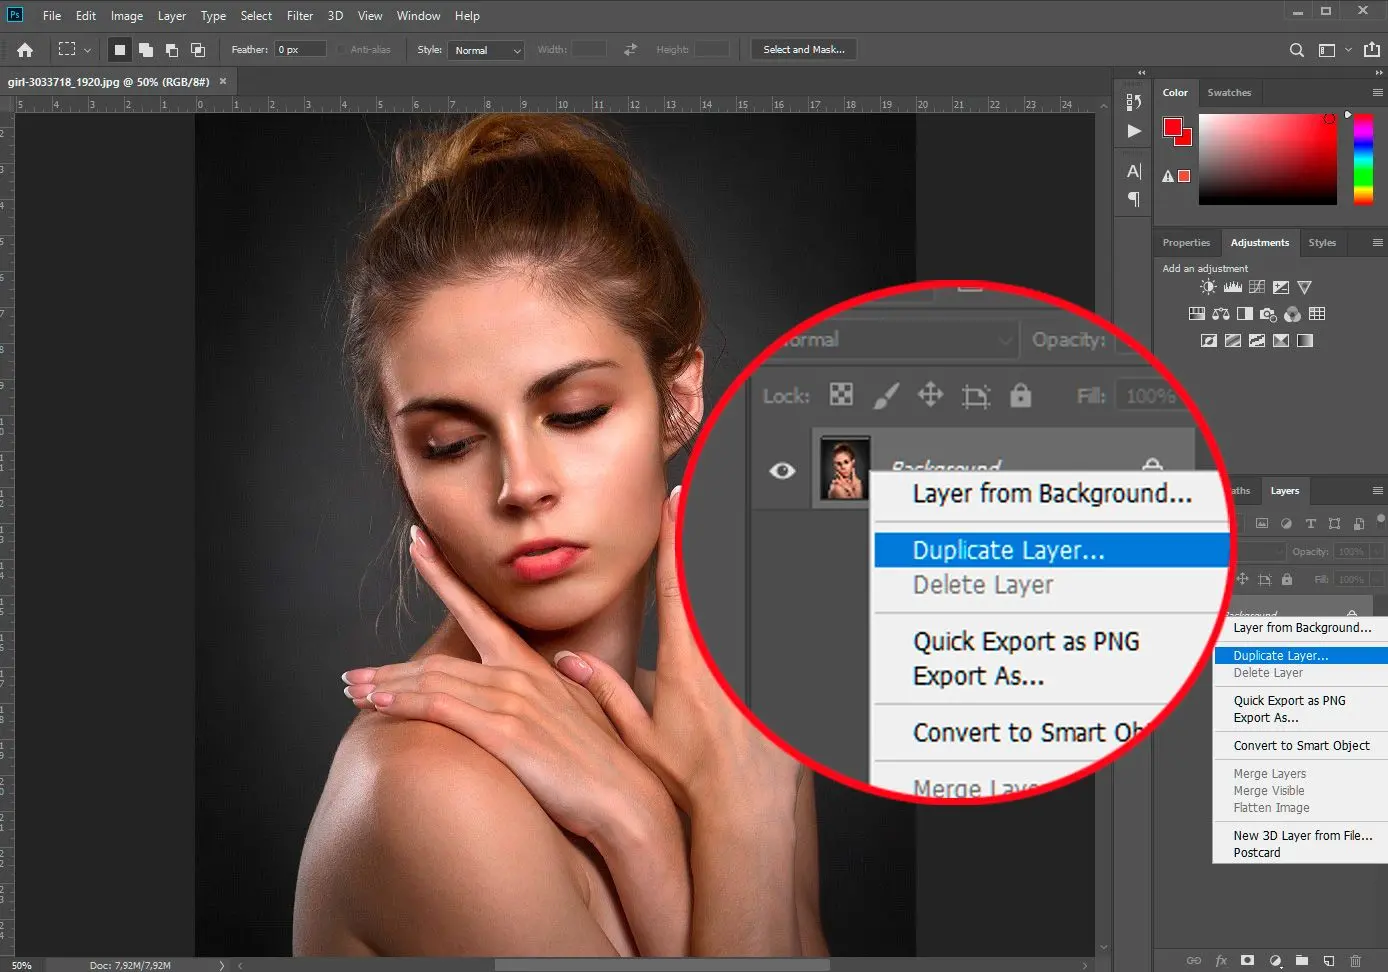Open the Layers panel flyout menu

coord(1379,490)
